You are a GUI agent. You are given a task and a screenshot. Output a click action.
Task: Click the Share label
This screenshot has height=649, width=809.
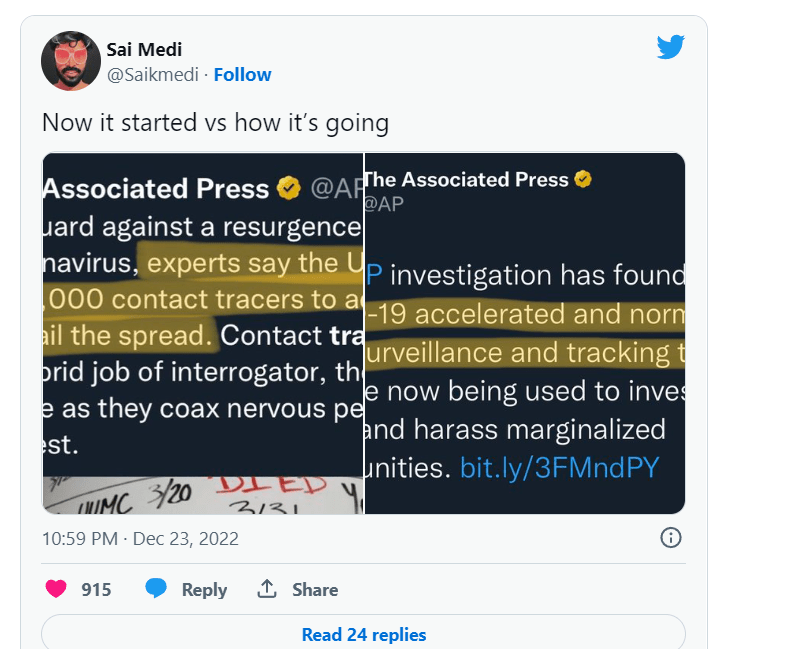314,590
